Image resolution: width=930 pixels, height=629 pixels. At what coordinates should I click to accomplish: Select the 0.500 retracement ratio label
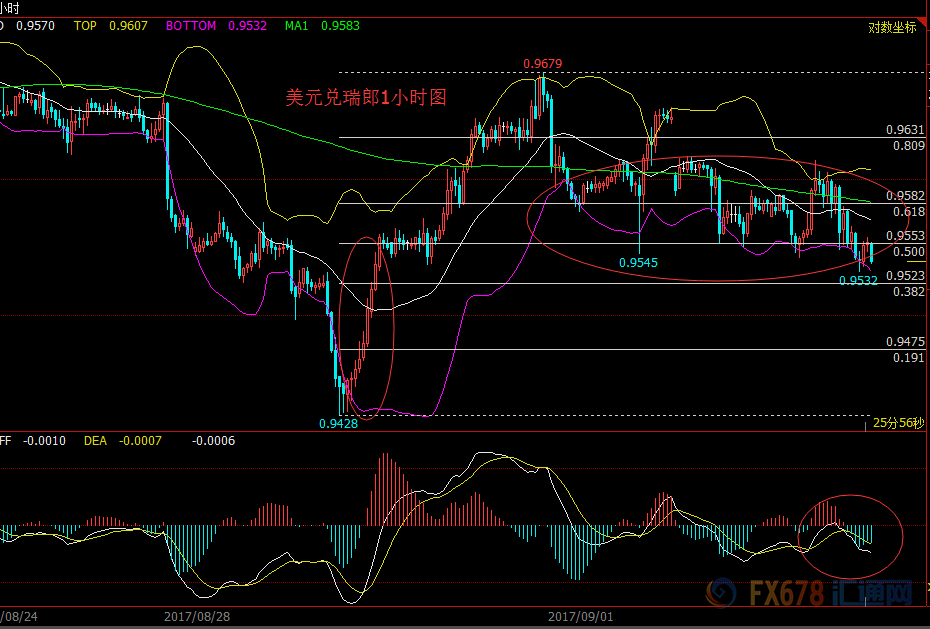909,252
